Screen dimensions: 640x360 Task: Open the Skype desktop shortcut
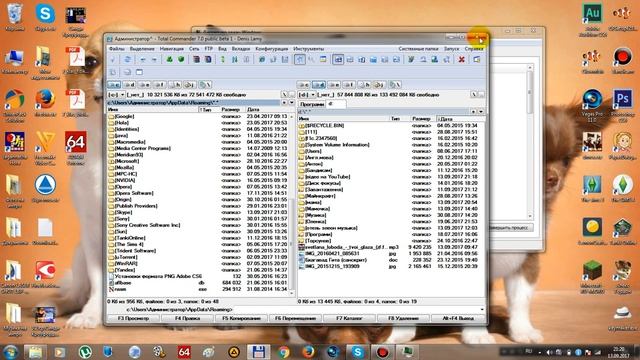pyautogui.click(x=45, y=17)
